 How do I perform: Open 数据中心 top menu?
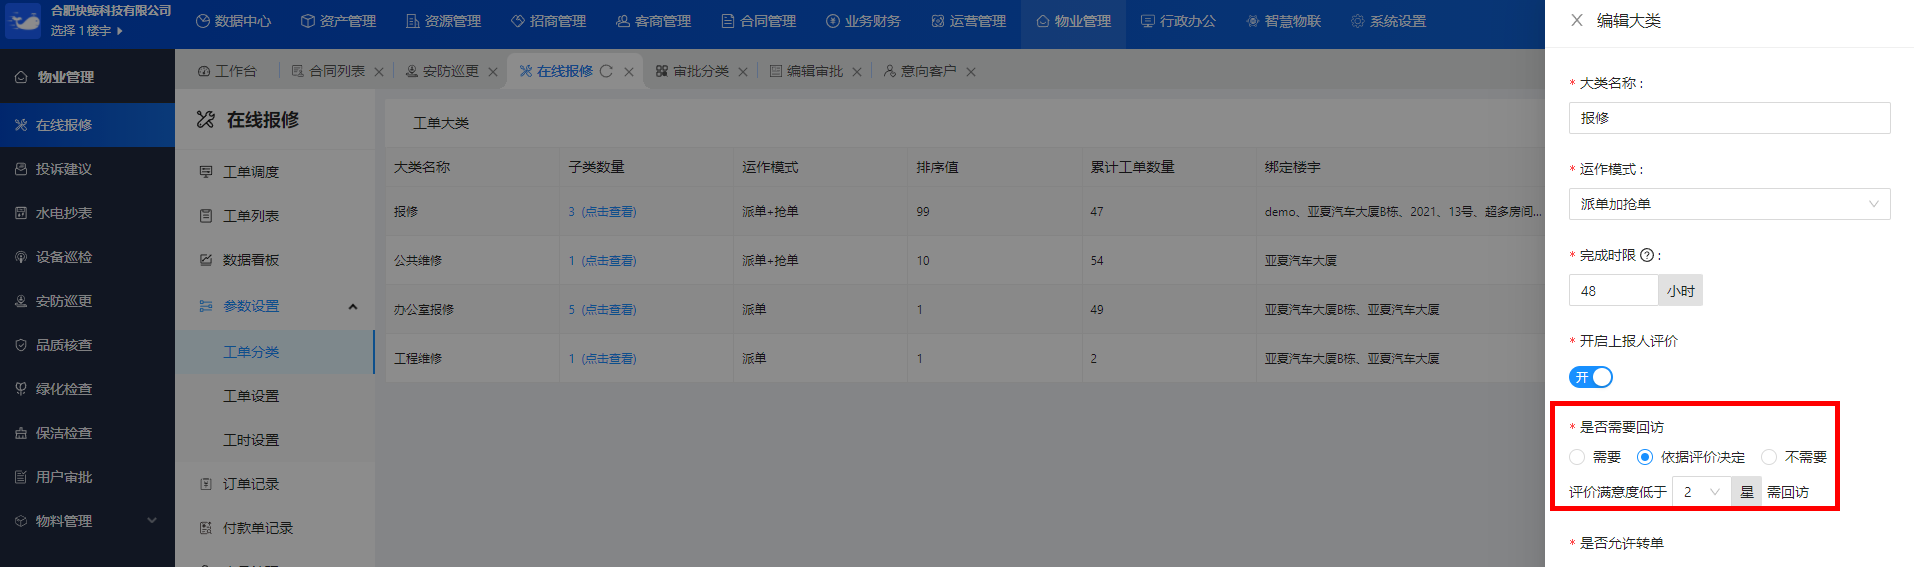pyautogui.click(x=233, y=21)
